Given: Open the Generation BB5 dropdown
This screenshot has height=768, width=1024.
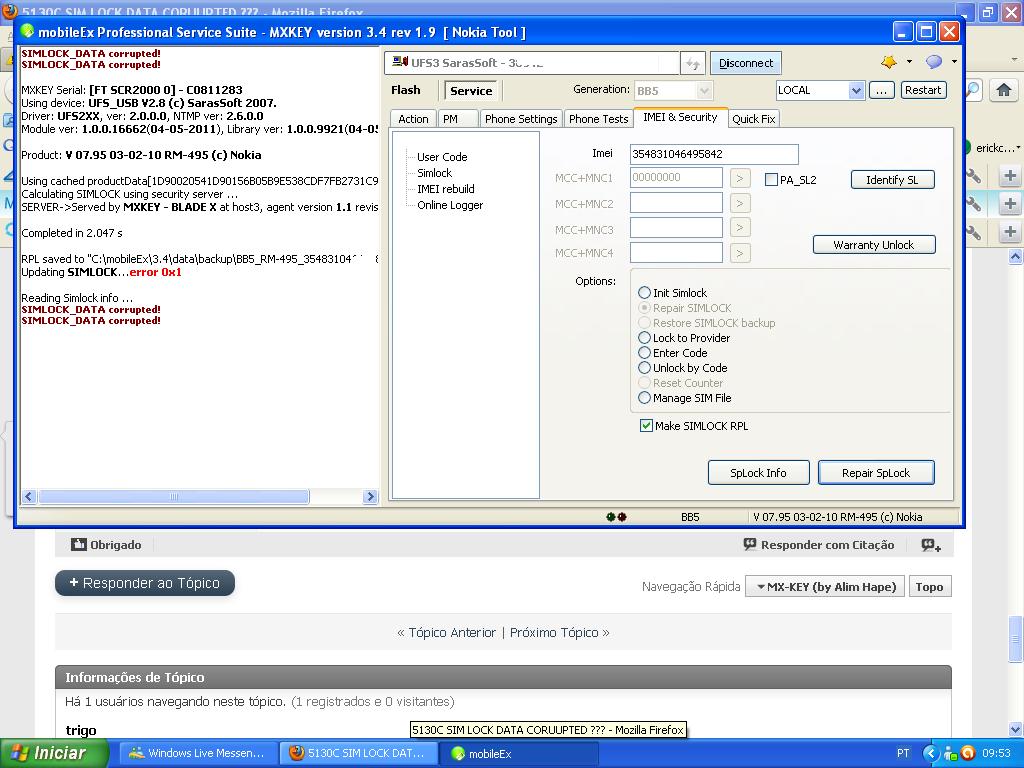Looking at the screenshot, I should point(704,90).
